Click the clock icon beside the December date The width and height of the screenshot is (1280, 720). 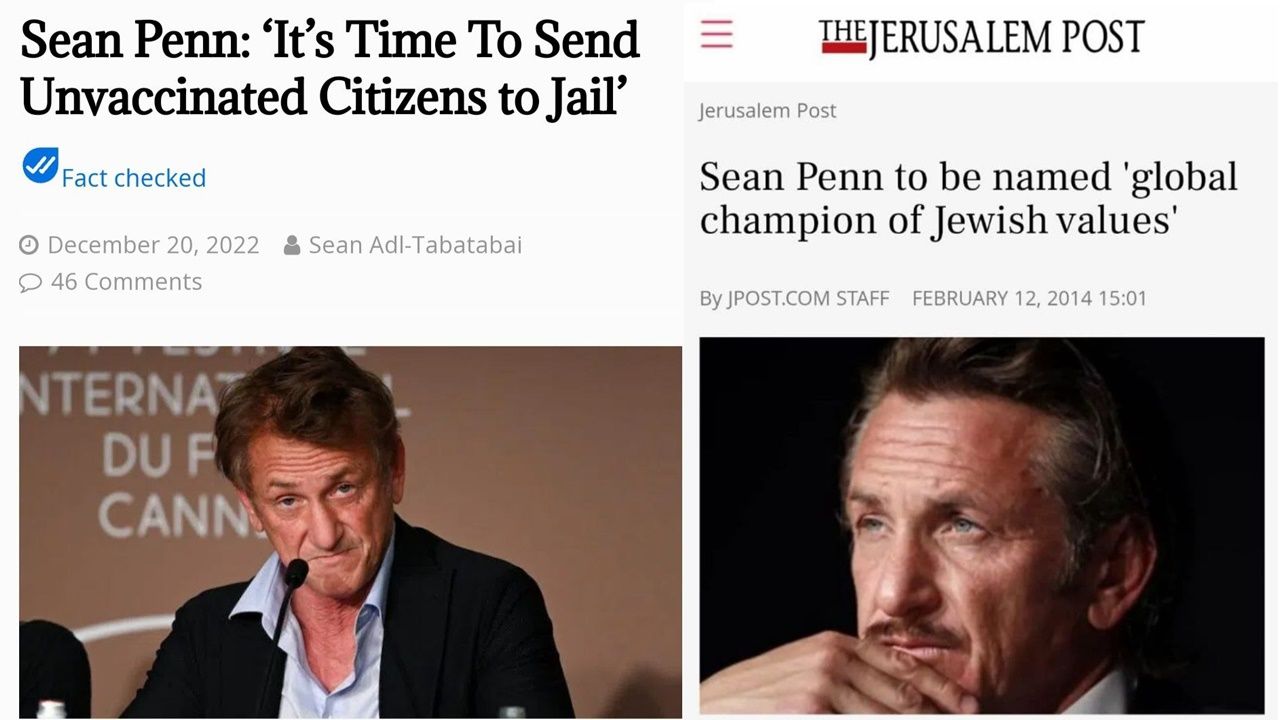tap(29, 245)
